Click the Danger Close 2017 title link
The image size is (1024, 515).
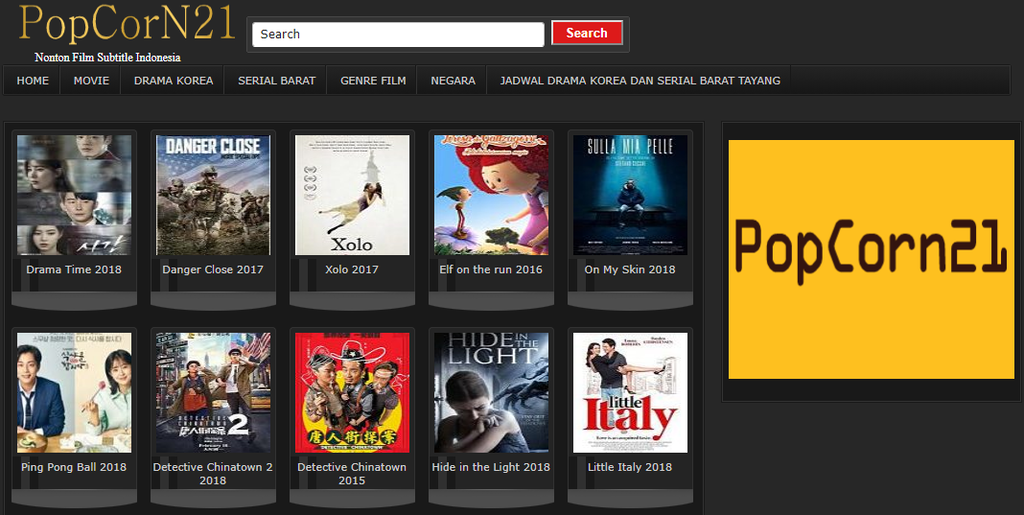coord(213,270)
